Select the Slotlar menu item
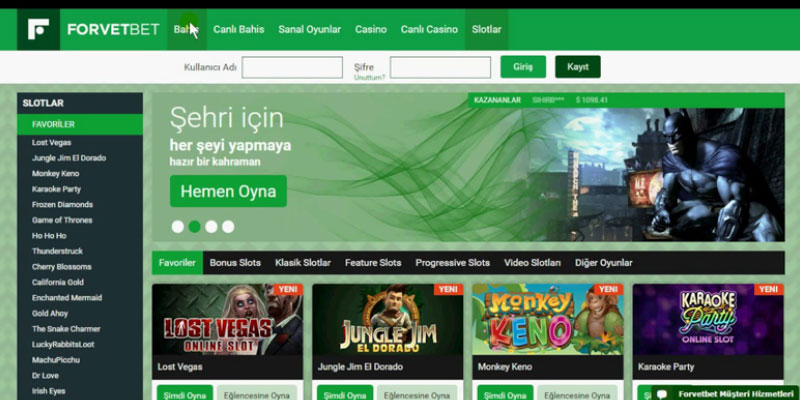Viewport: 800px width, 400px height. [x=487, y=29]
